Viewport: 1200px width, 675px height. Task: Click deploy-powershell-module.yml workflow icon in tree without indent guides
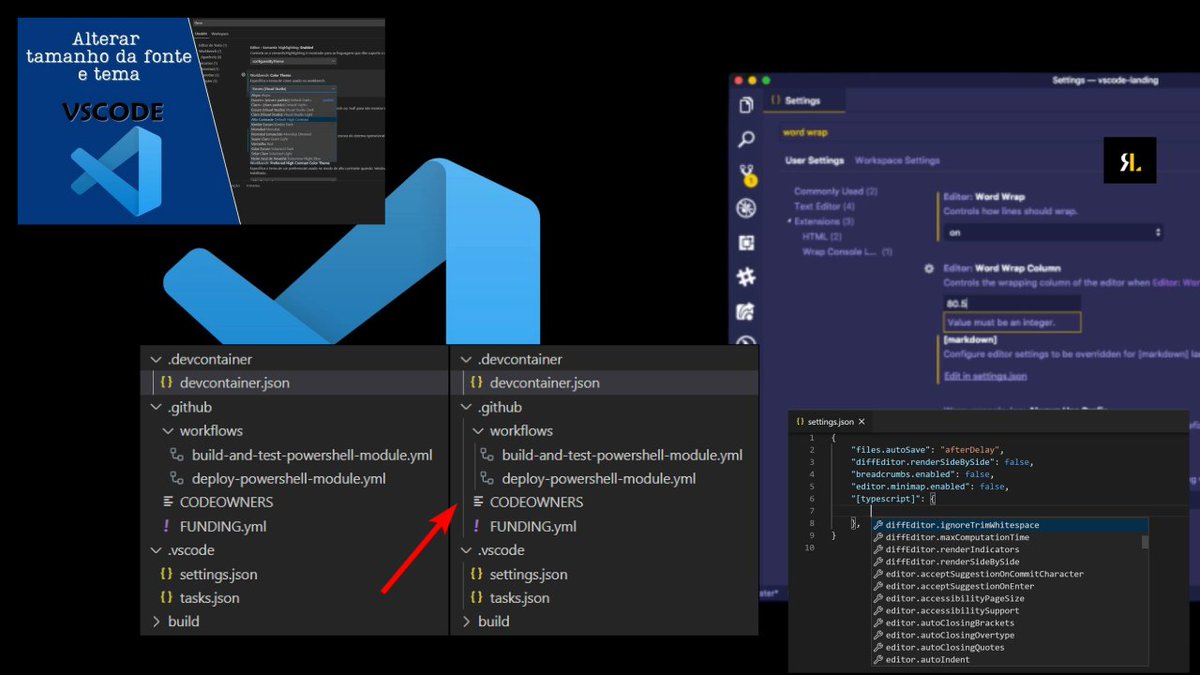coord(178,479)
